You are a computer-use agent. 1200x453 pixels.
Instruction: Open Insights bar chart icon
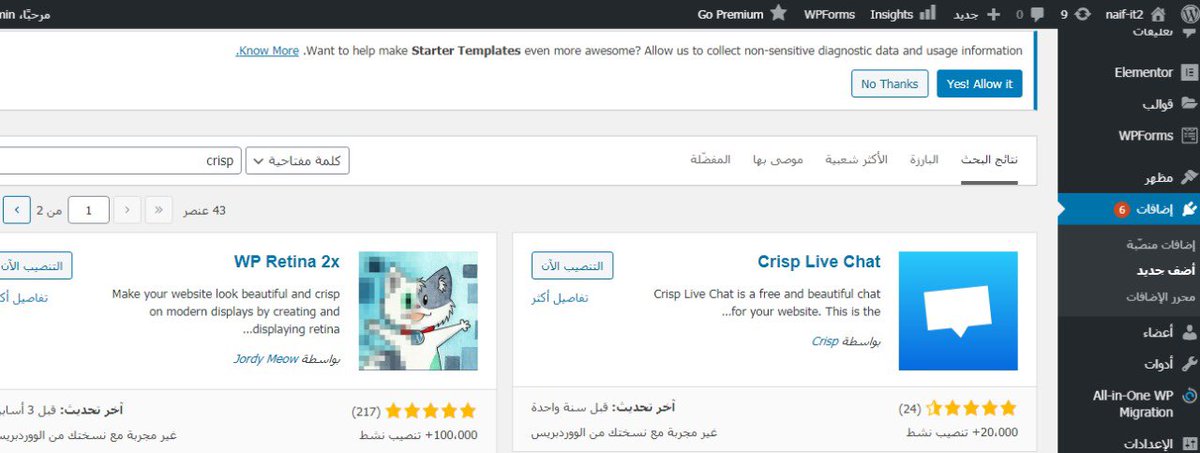(x=927, y=14)
